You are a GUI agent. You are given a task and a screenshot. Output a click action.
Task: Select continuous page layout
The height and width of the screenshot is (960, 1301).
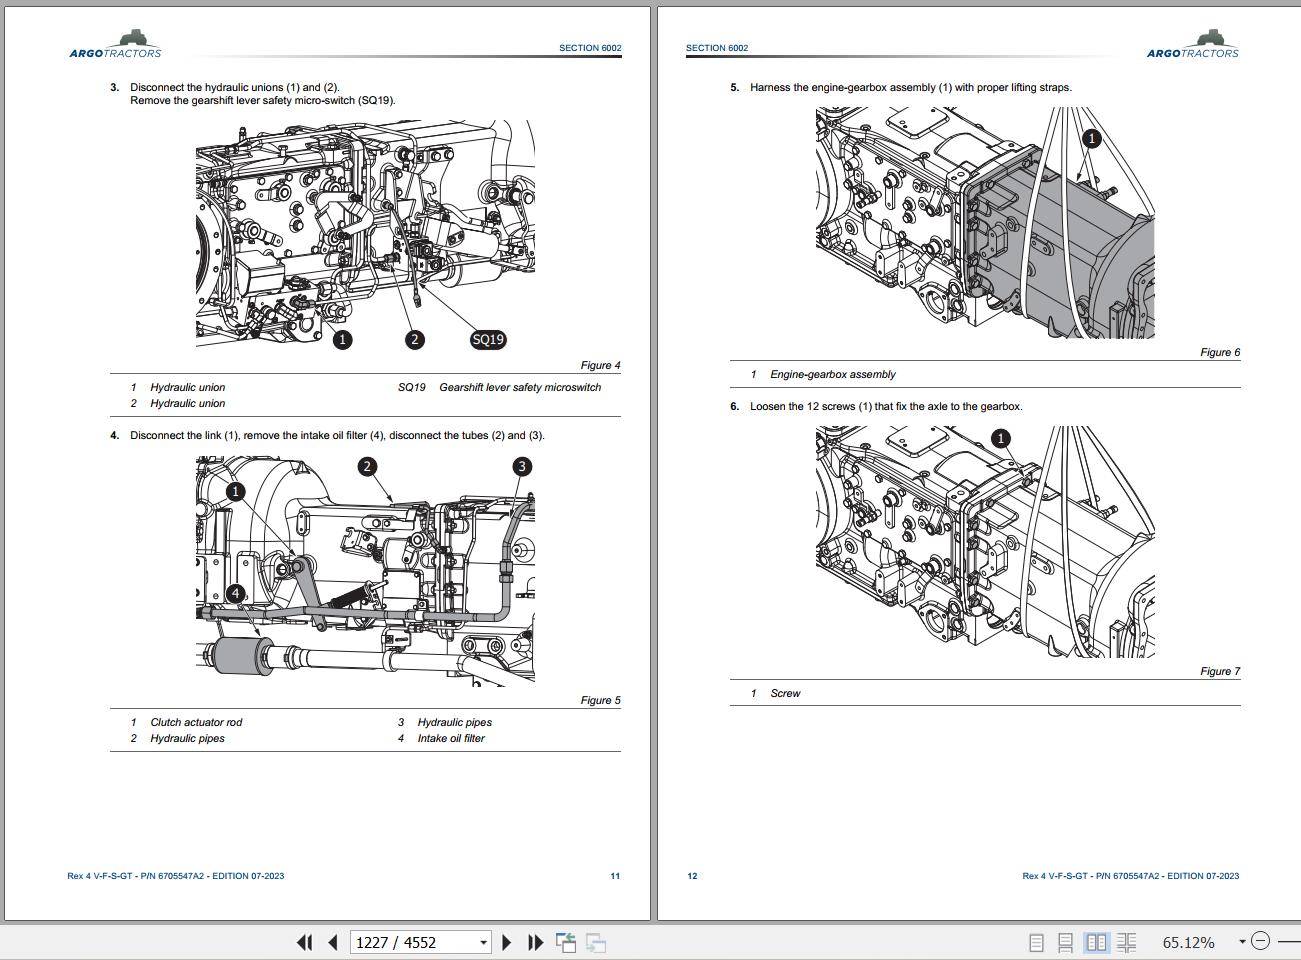pyautogui.click(x=1066, y=942)
